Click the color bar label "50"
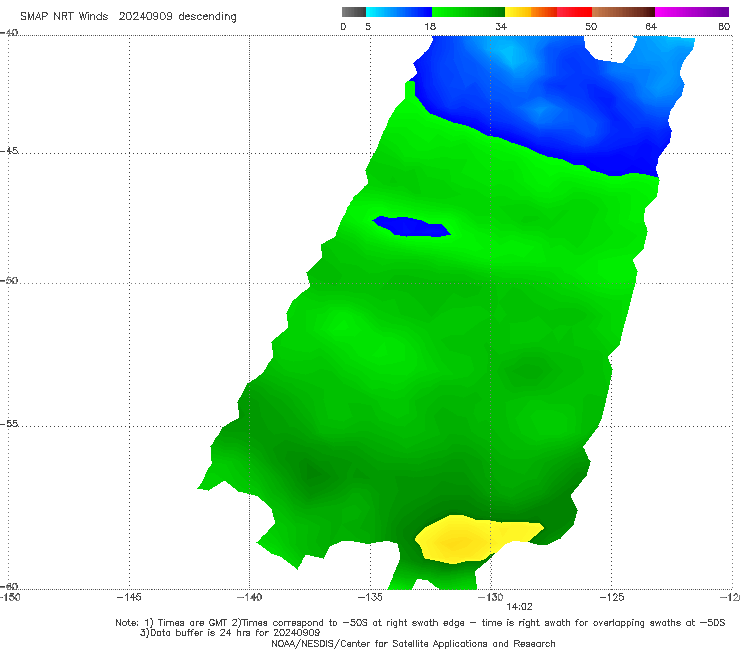740x650 pixels. coord(591,26)
